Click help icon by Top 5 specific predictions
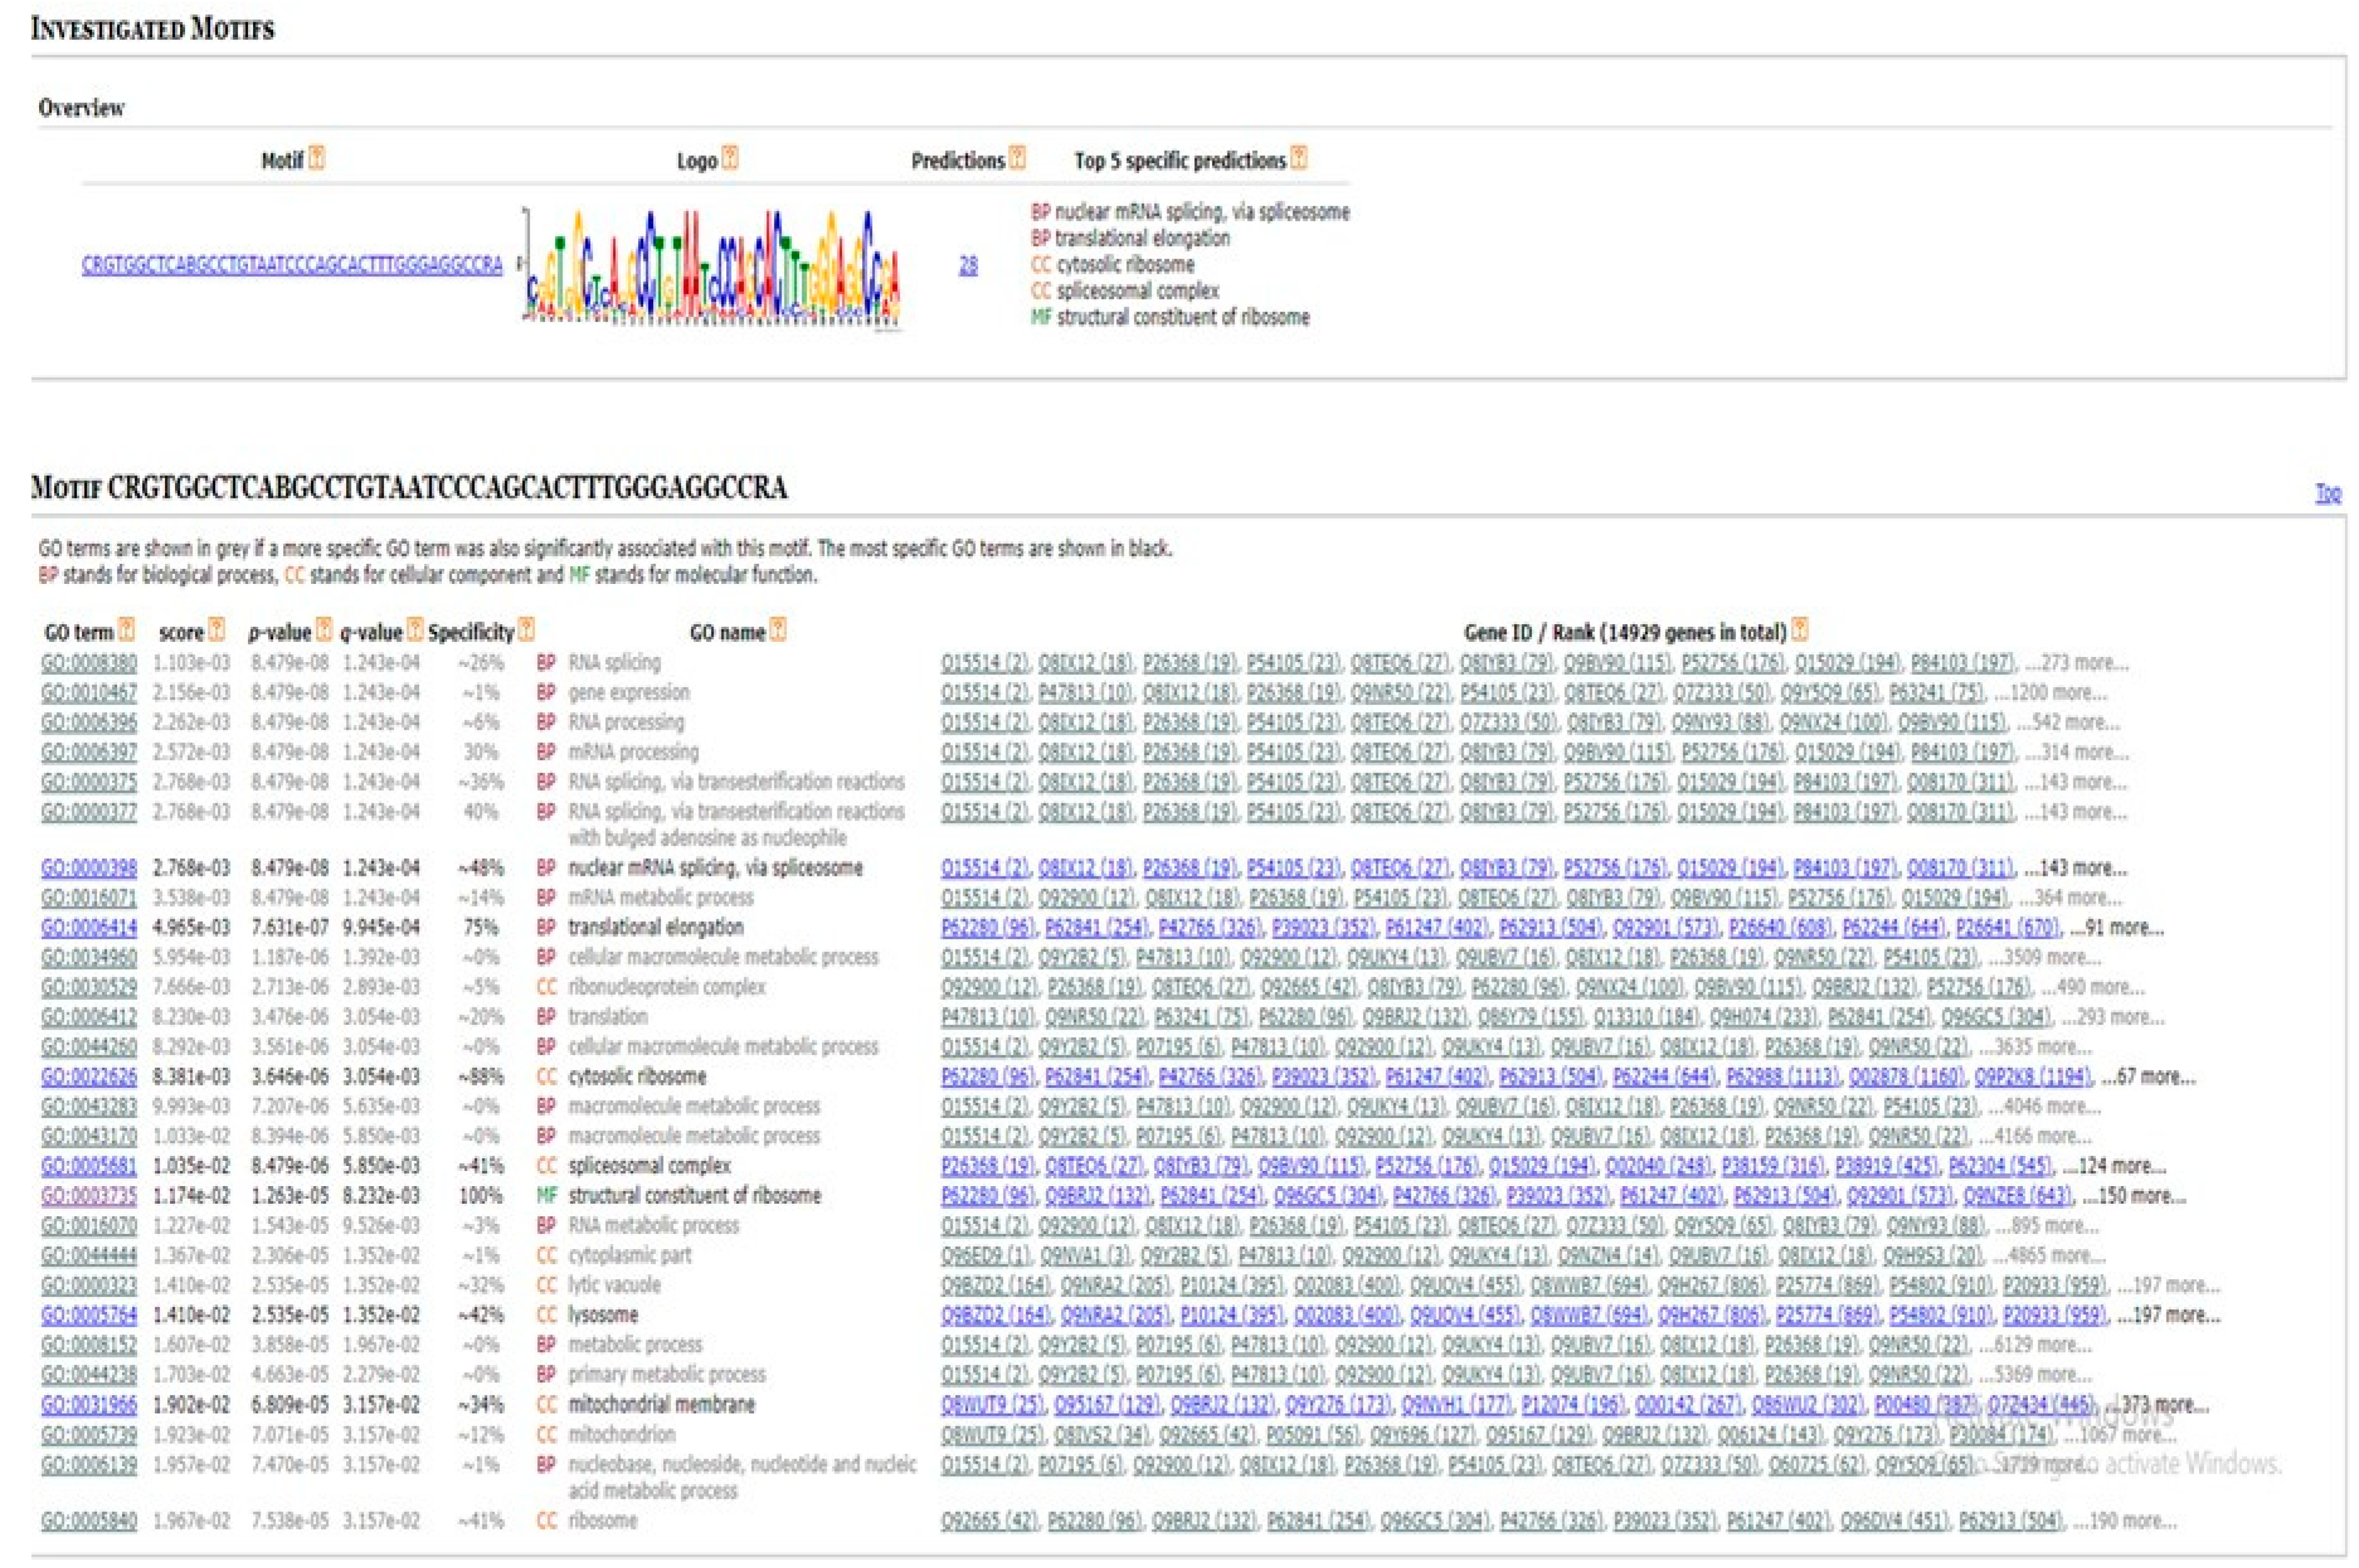This screenshot has height=1568, width=2359. pyautogui.click(x=1298, y=158)
